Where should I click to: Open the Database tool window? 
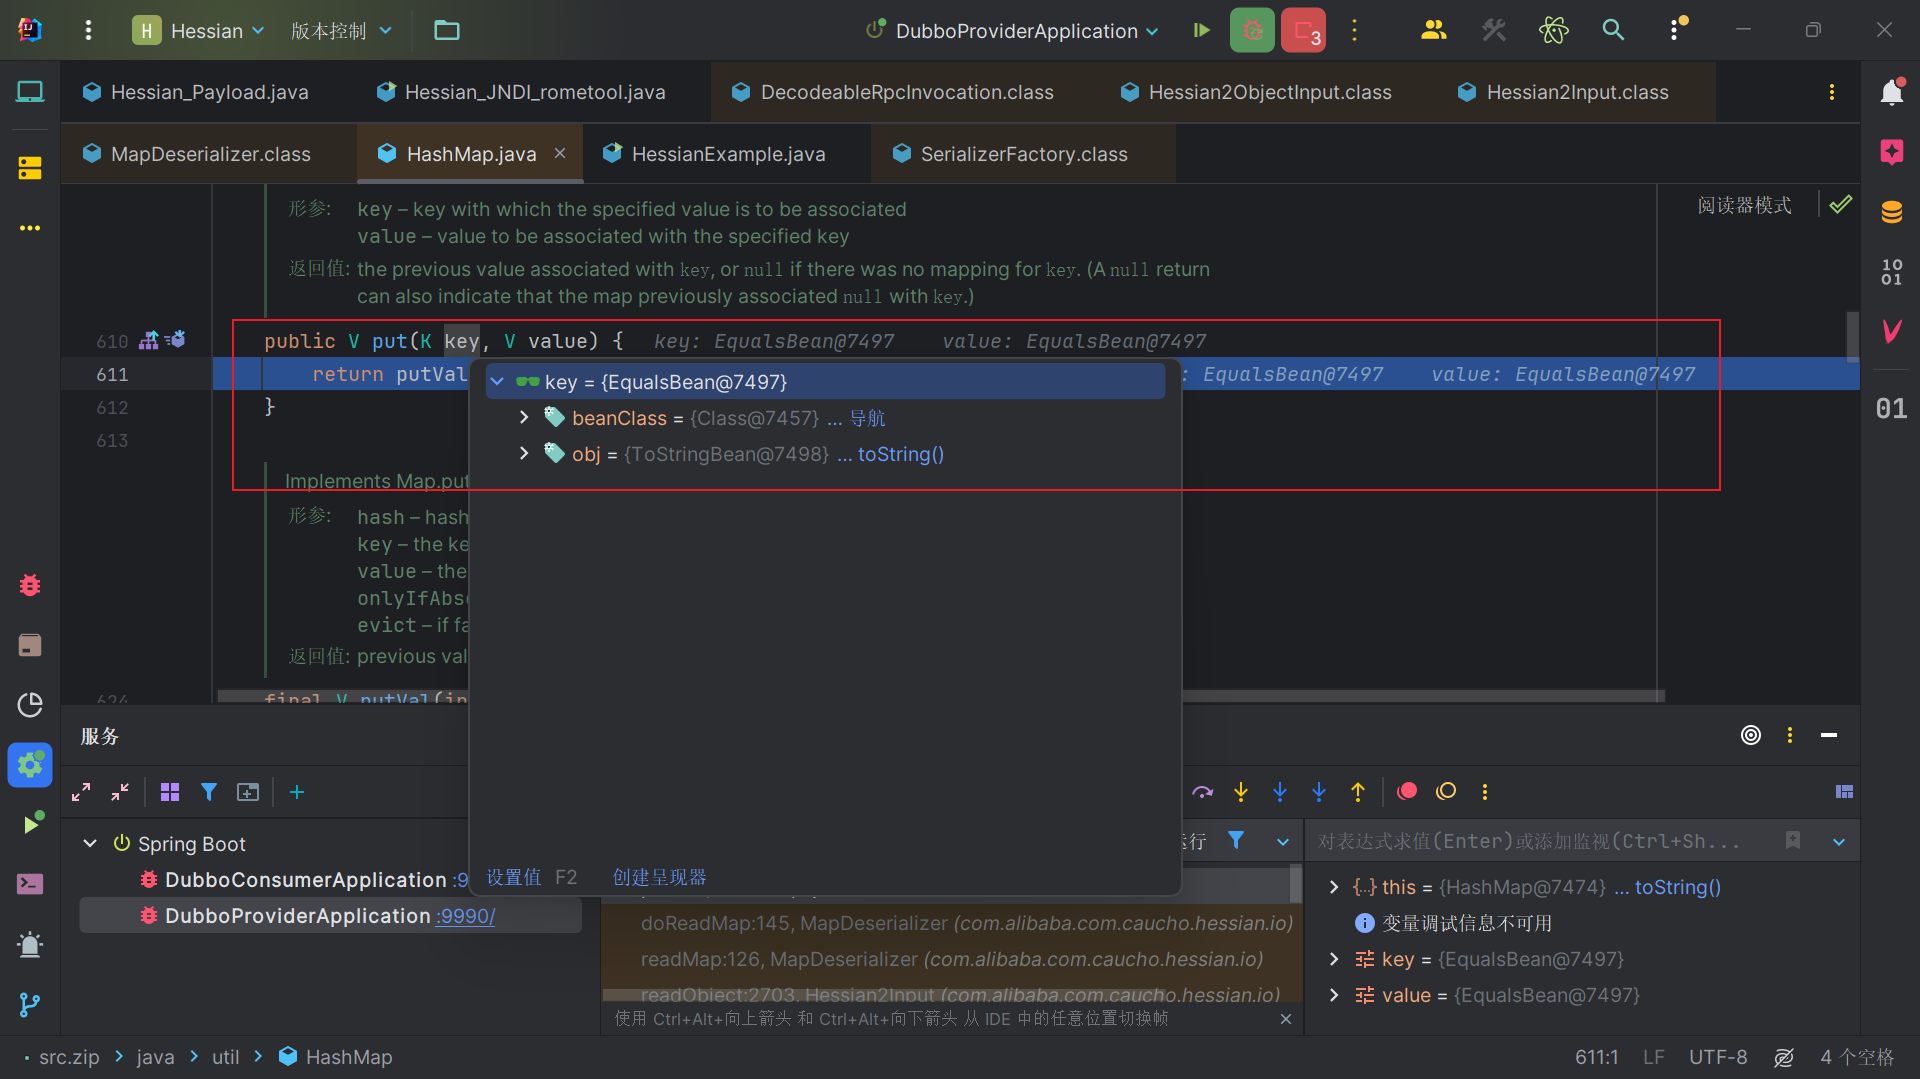pos(1891,212)
